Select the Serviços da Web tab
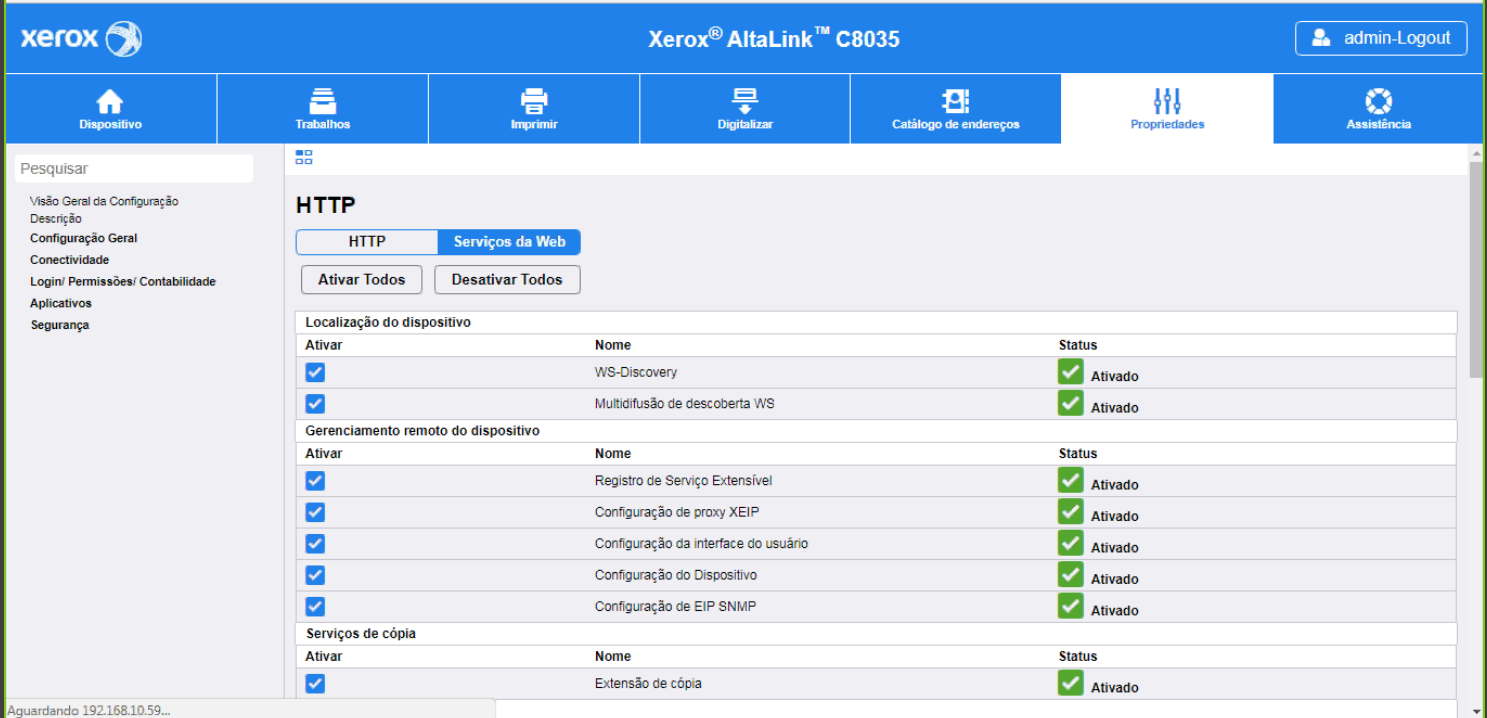Viewport: 1487px width, 718px height. [x=509, y=242]
